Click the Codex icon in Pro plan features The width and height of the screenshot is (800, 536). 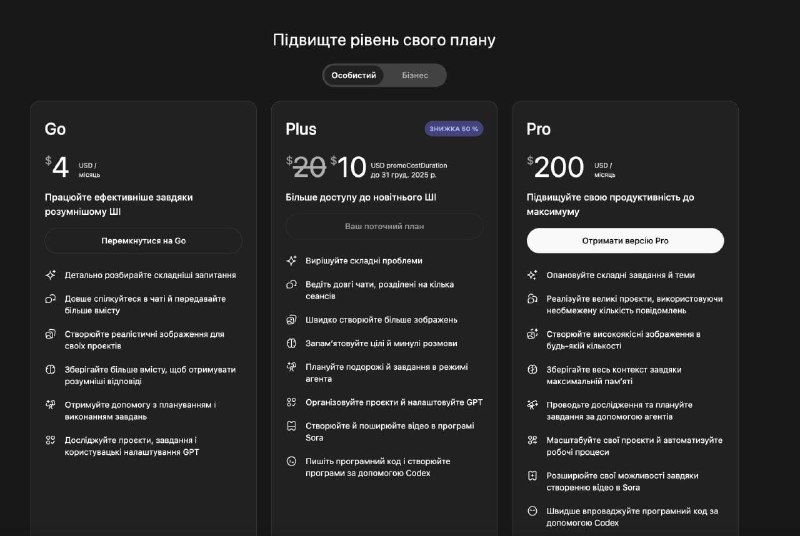pyautogui.click(x=532, y=511)
